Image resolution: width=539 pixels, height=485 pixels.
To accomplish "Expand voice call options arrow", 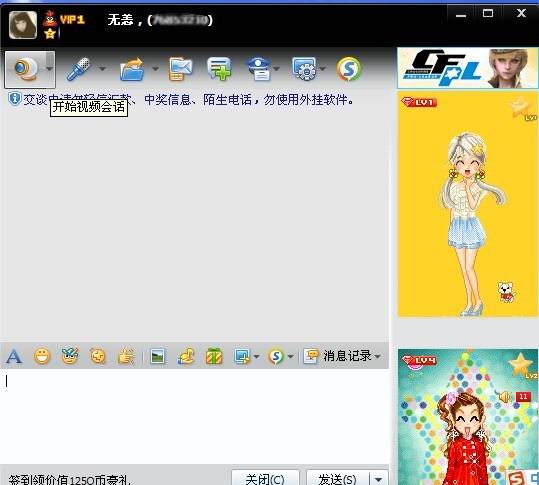I will coord(102,69).
